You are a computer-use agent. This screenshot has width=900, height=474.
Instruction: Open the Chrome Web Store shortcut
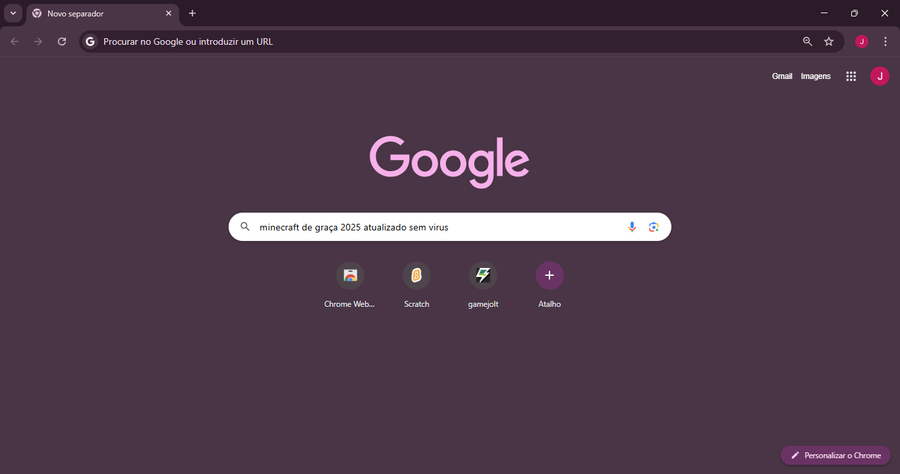tap(350, 286)
